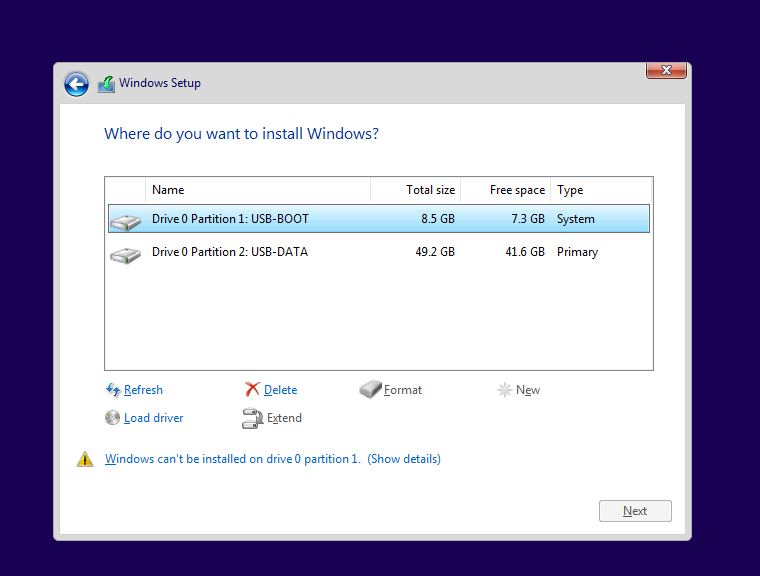Click the System type cell
Viewport: 760px width, 576px height.
[575, 219]
